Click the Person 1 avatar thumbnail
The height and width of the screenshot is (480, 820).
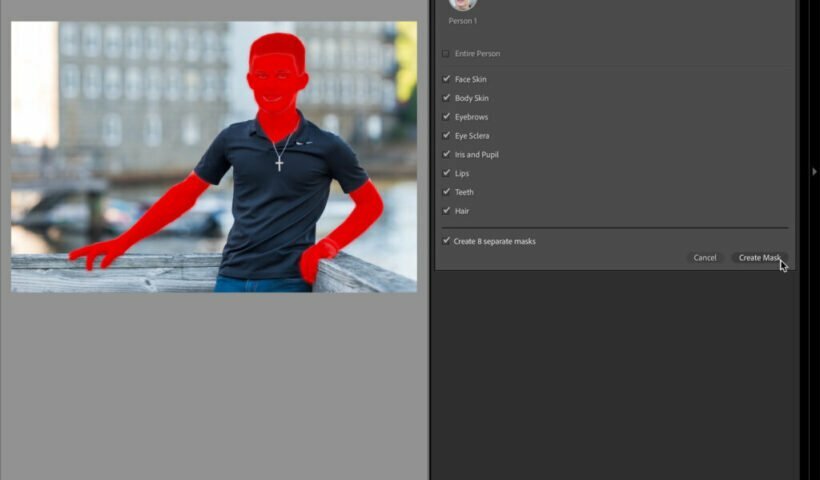(x=462, y=4)
